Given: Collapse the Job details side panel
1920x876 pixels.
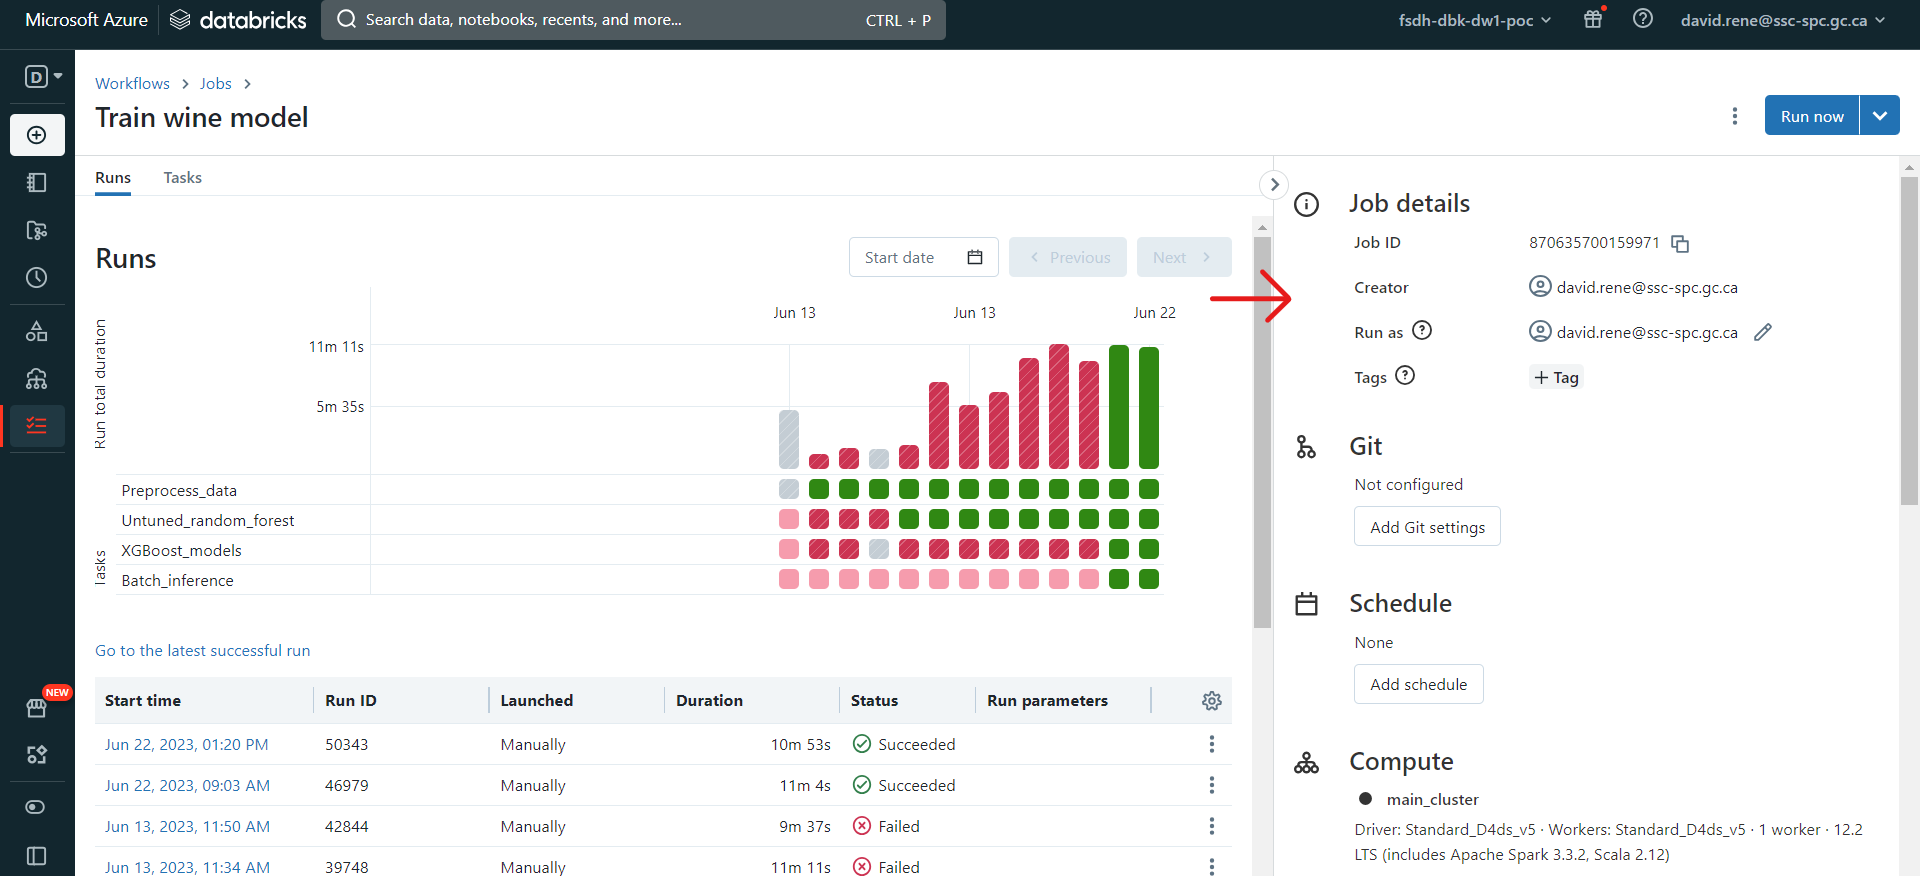Looking at the screenshot, I should click(1274, 184).
